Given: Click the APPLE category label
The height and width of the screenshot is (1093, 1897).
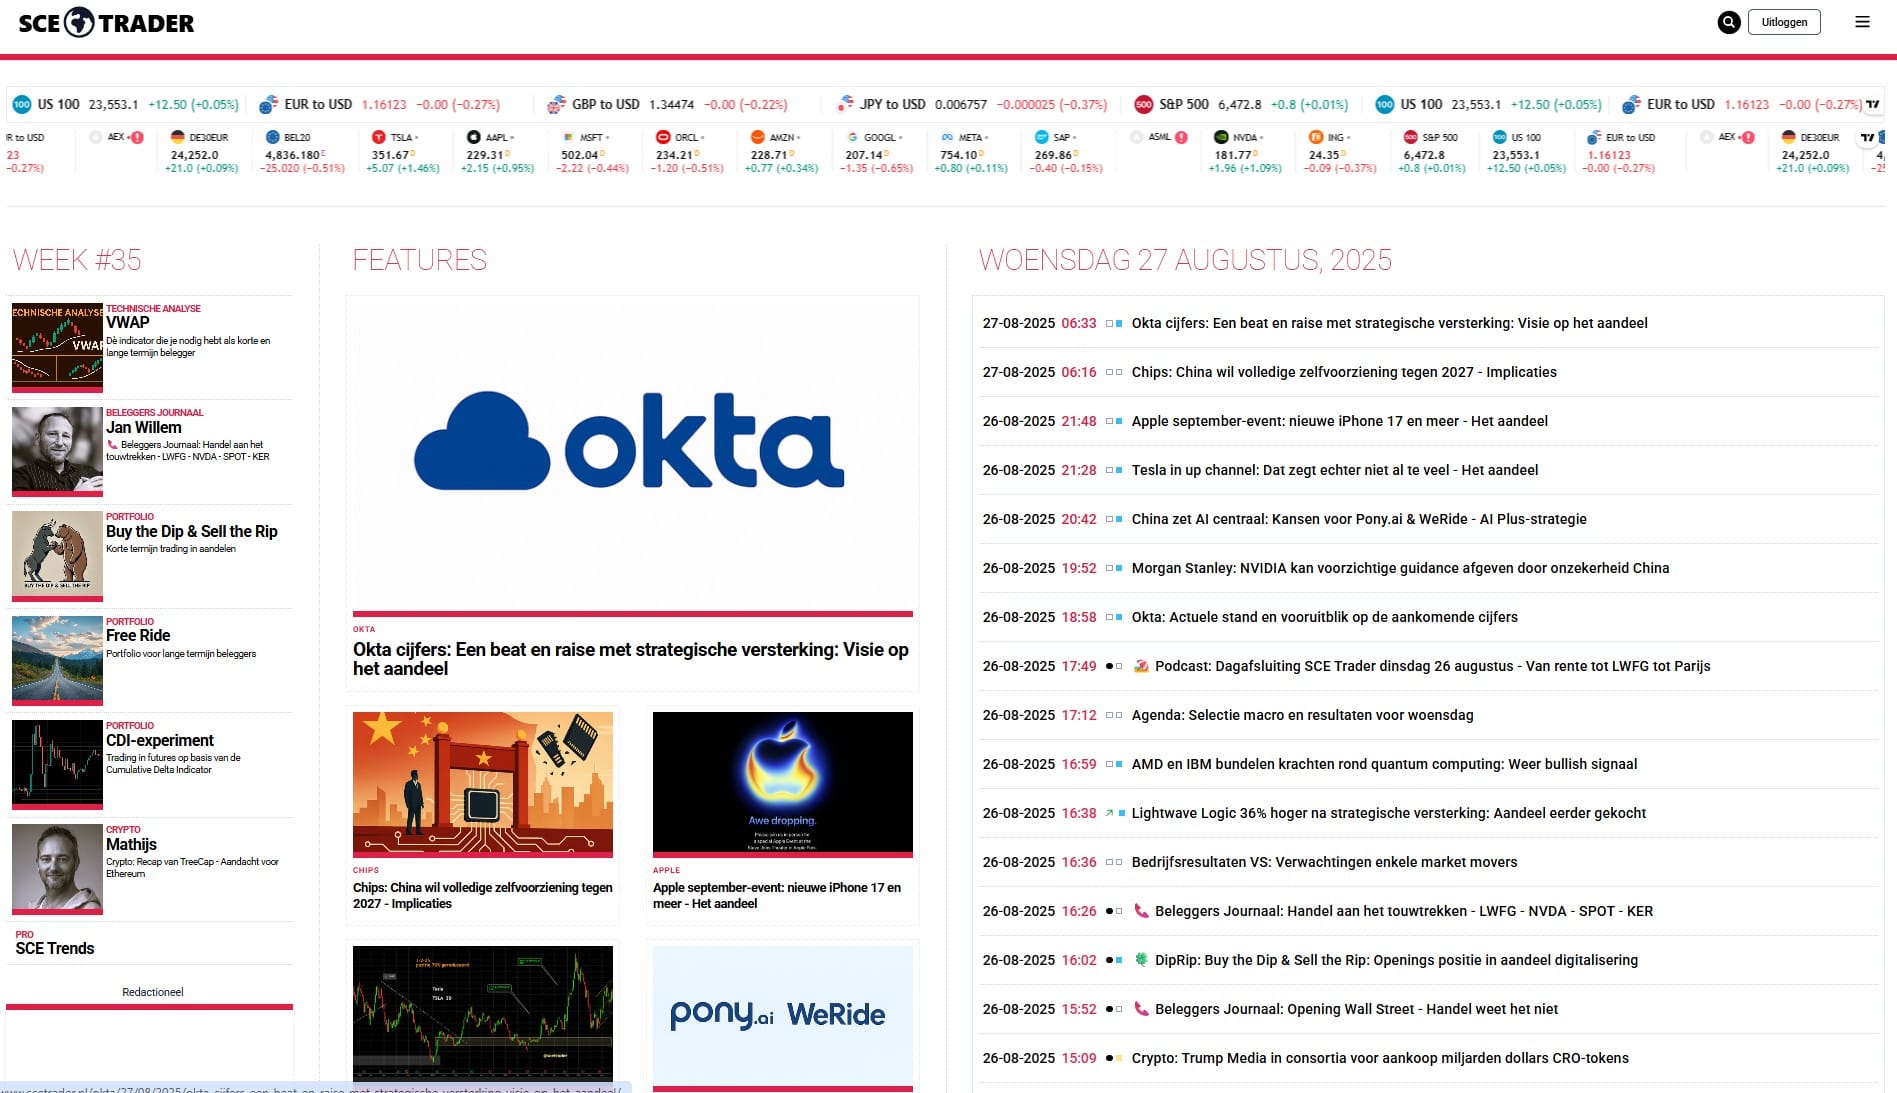Looking at the screenshot, I should (666, 870).
